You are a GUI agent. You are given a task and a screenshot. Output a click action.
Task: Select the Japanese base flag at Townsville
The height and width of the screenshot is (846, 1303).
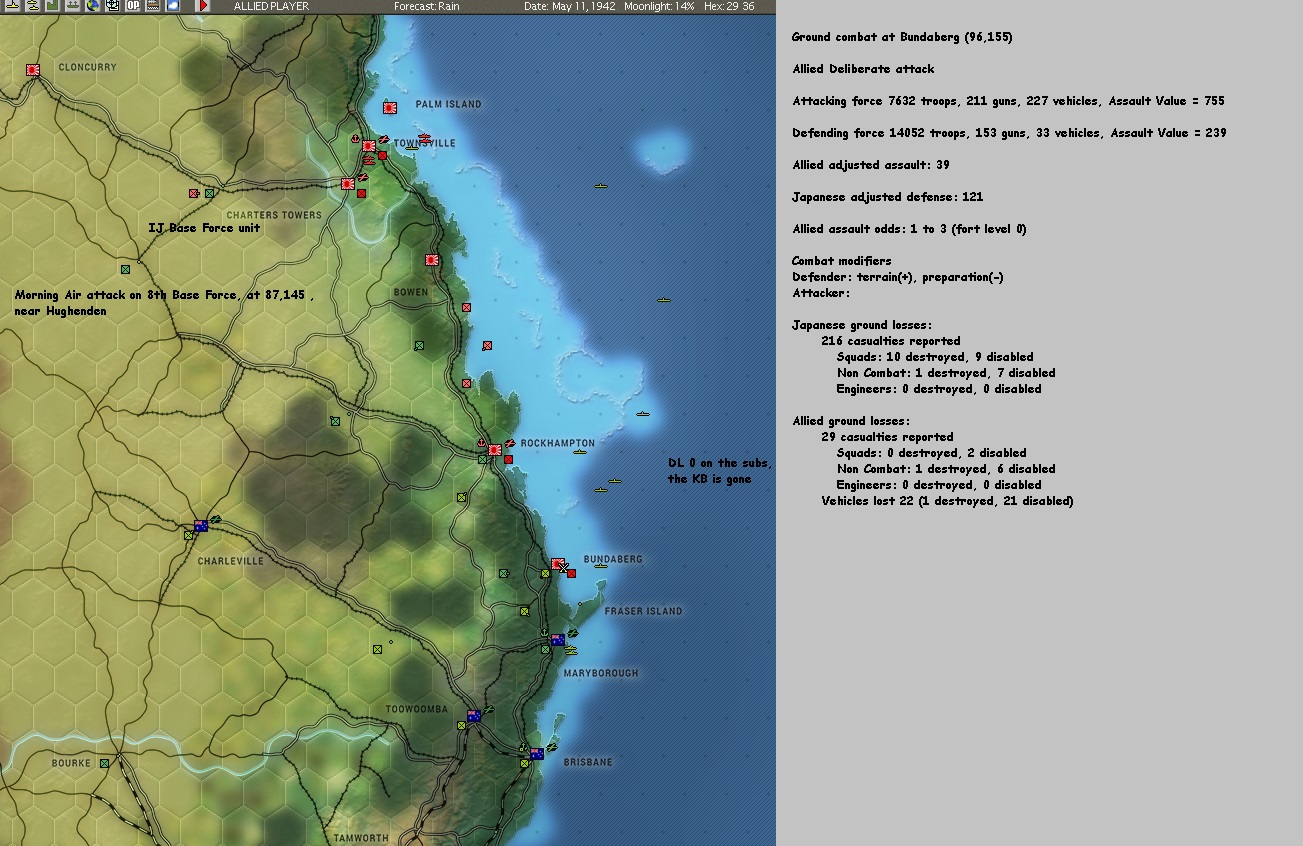coord(369,146)
